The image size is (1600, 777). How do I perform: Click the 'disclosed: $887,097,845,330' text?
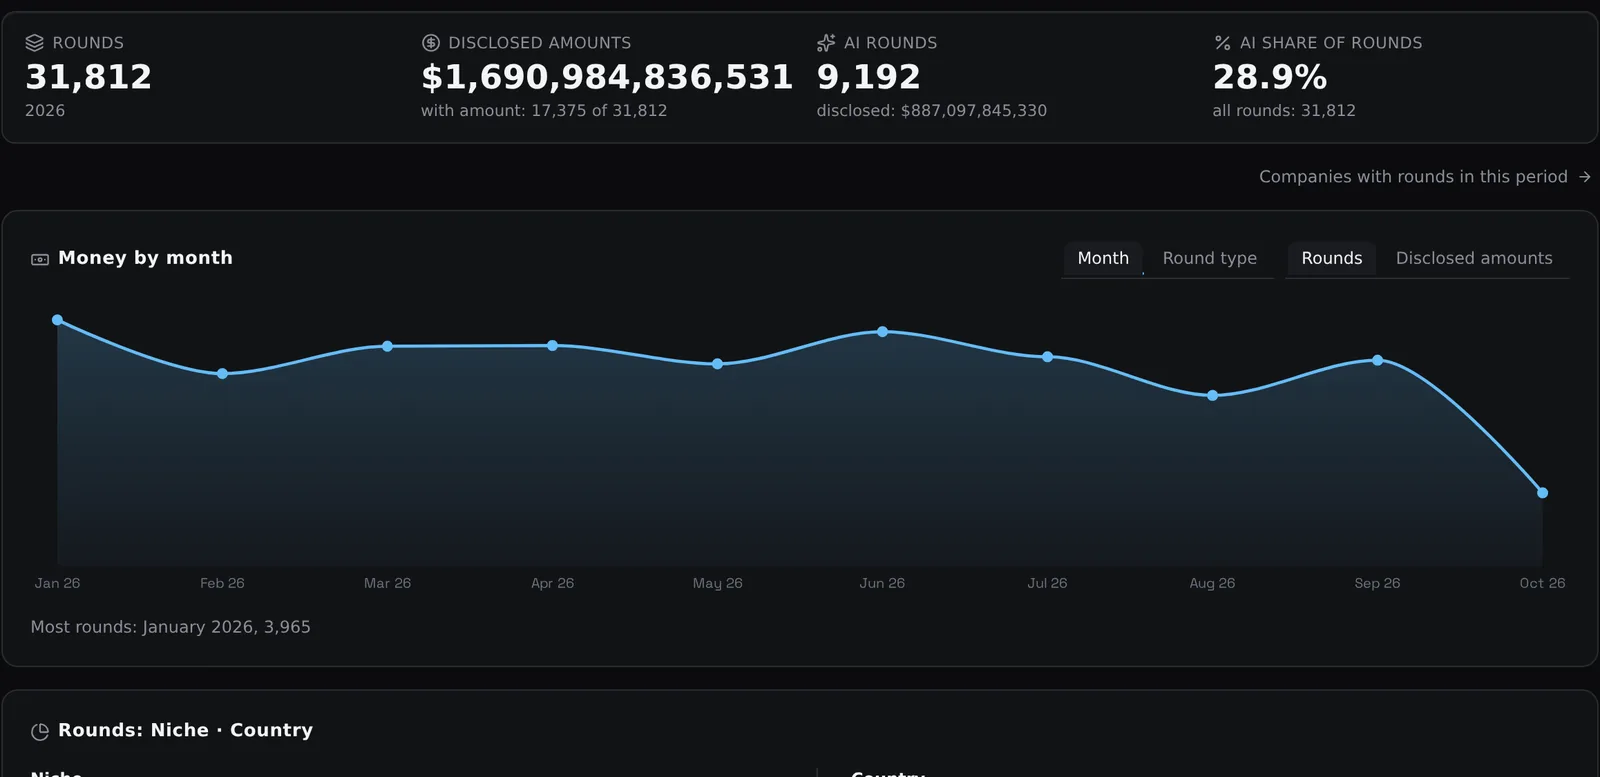pos(932,111)
